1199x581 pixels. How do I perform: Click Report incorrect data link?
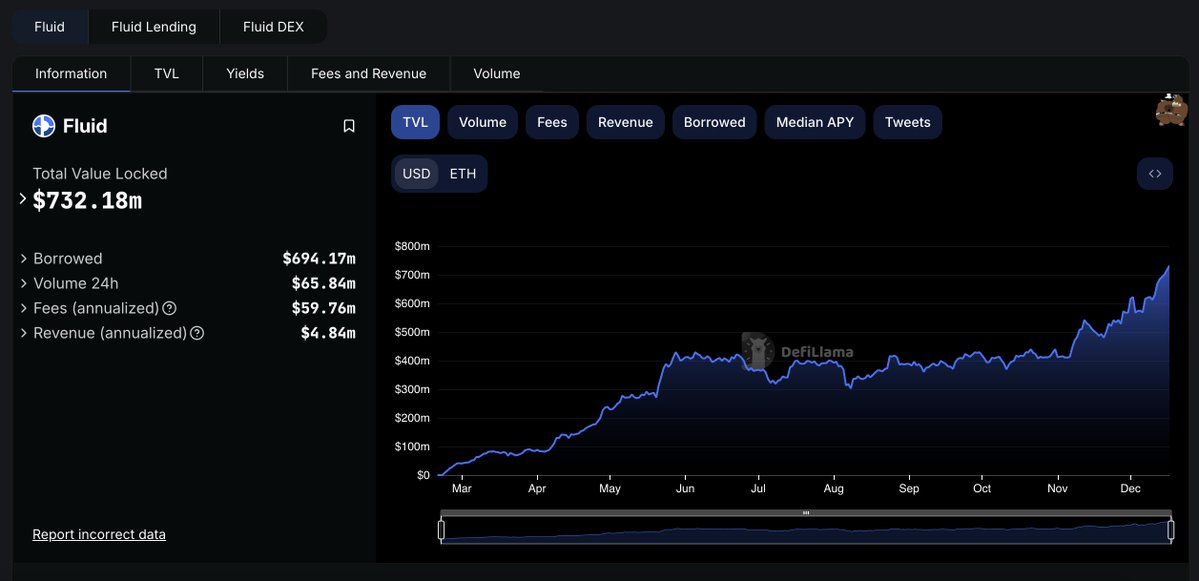point(99,534)
